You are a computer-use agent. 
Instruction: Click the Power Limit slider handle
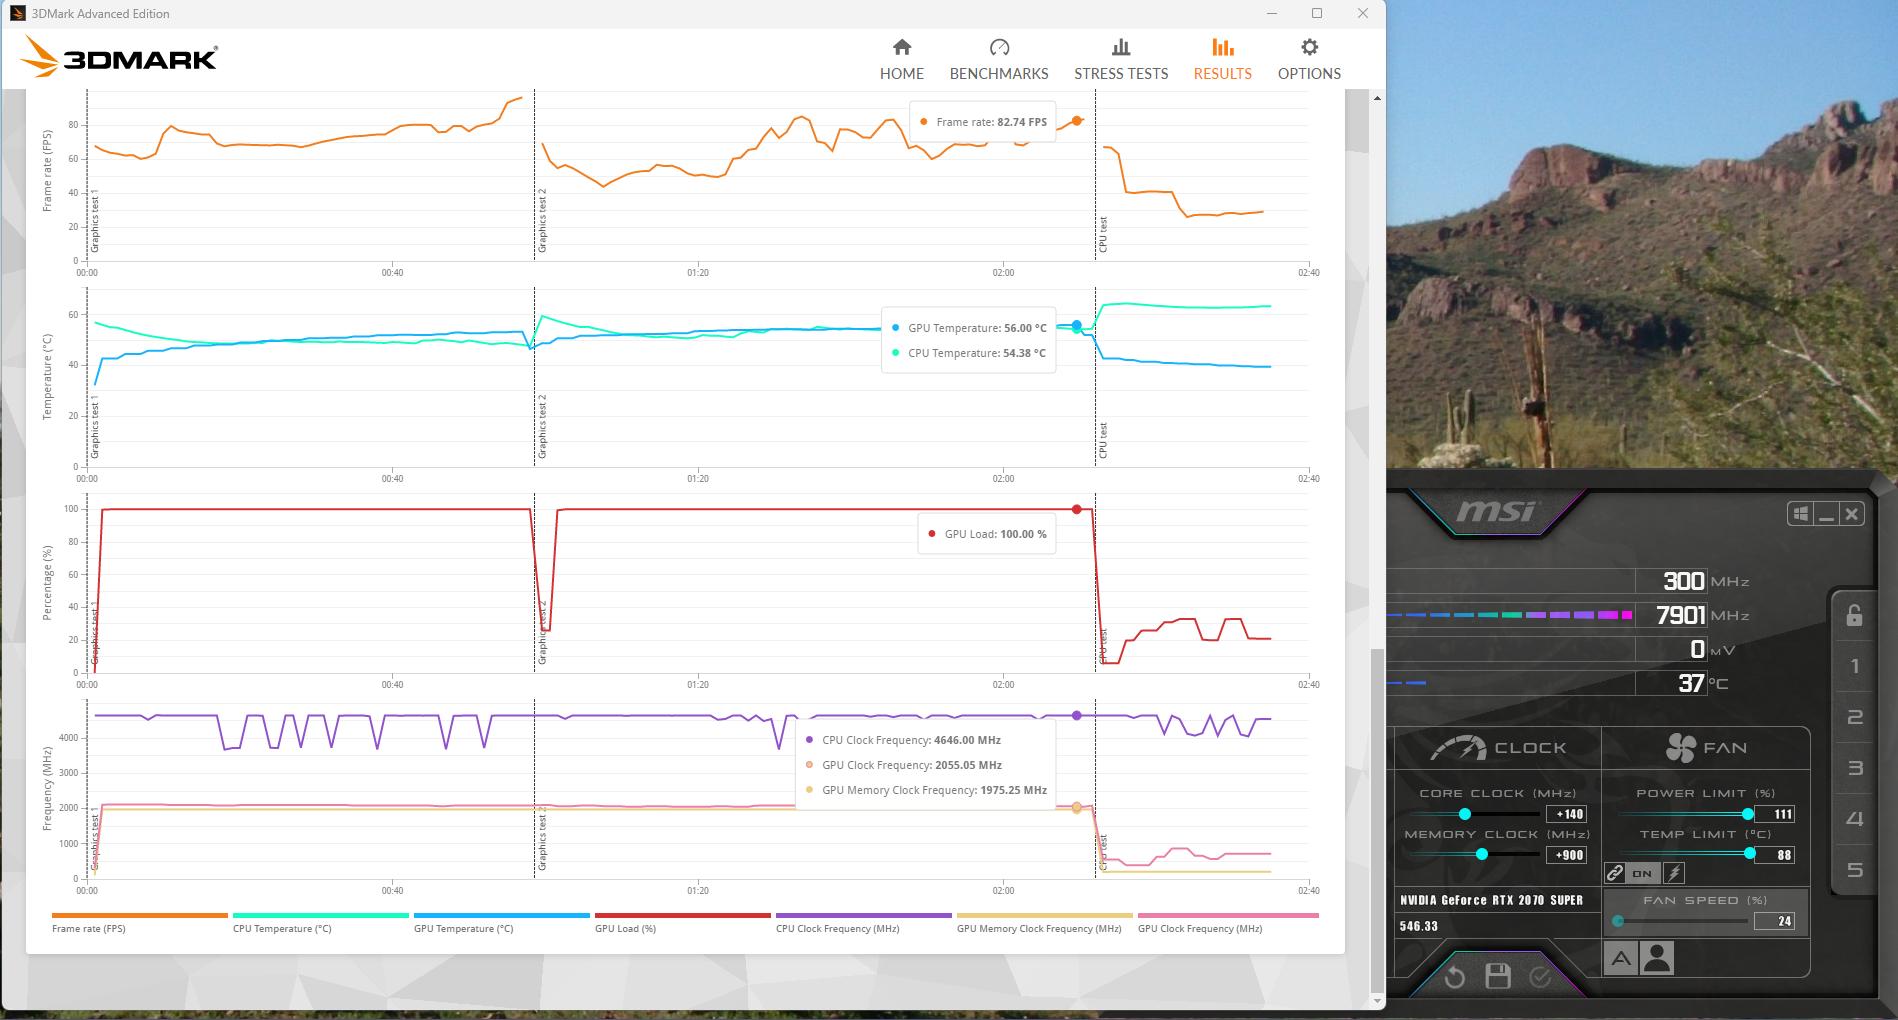click(1748, 814)
